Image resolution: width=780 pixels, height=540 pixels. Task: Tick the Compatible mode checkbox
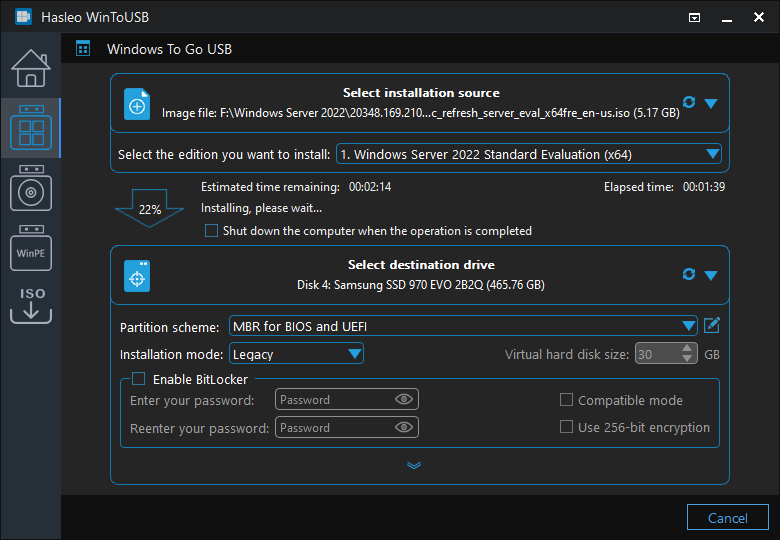pos(566,400)
